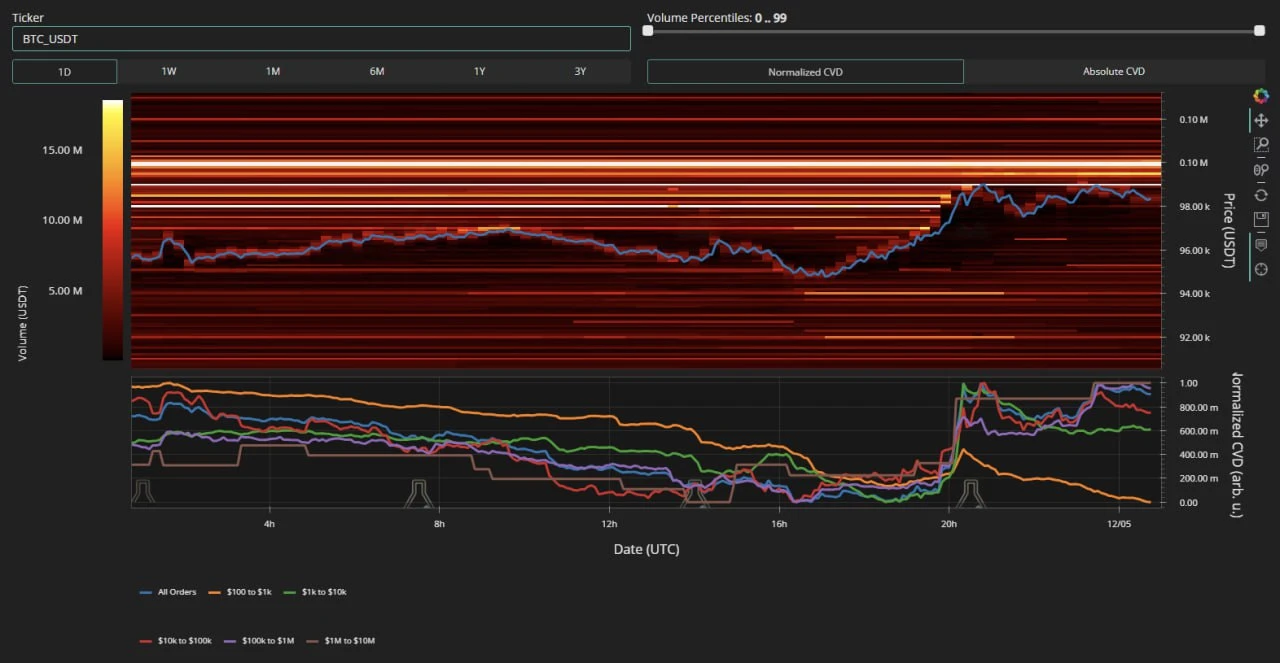1280x663 pixels.
Task: Click the '20h' time tick label
Action: 949,524
